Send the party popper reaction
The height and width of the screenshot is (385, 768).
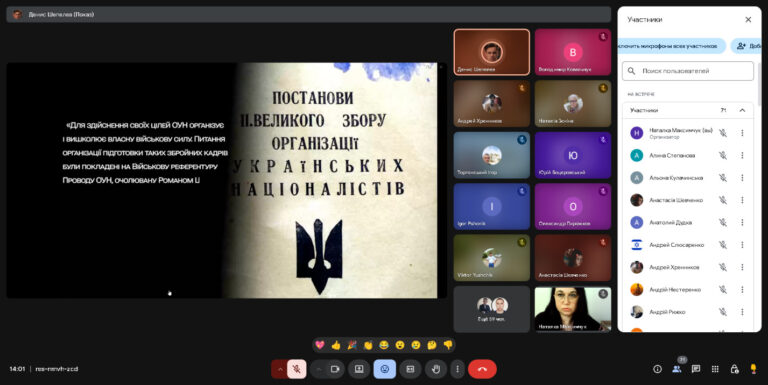point(352,345)
